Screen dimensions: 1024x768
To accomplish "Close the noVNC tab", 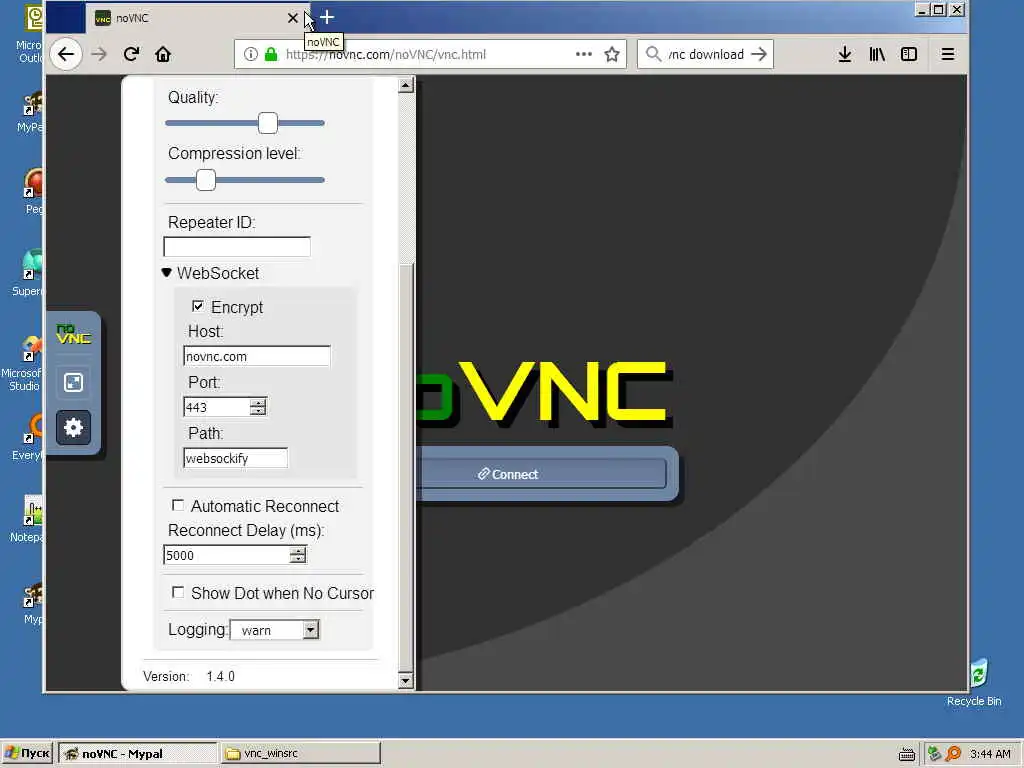I will tap(293, 18).
